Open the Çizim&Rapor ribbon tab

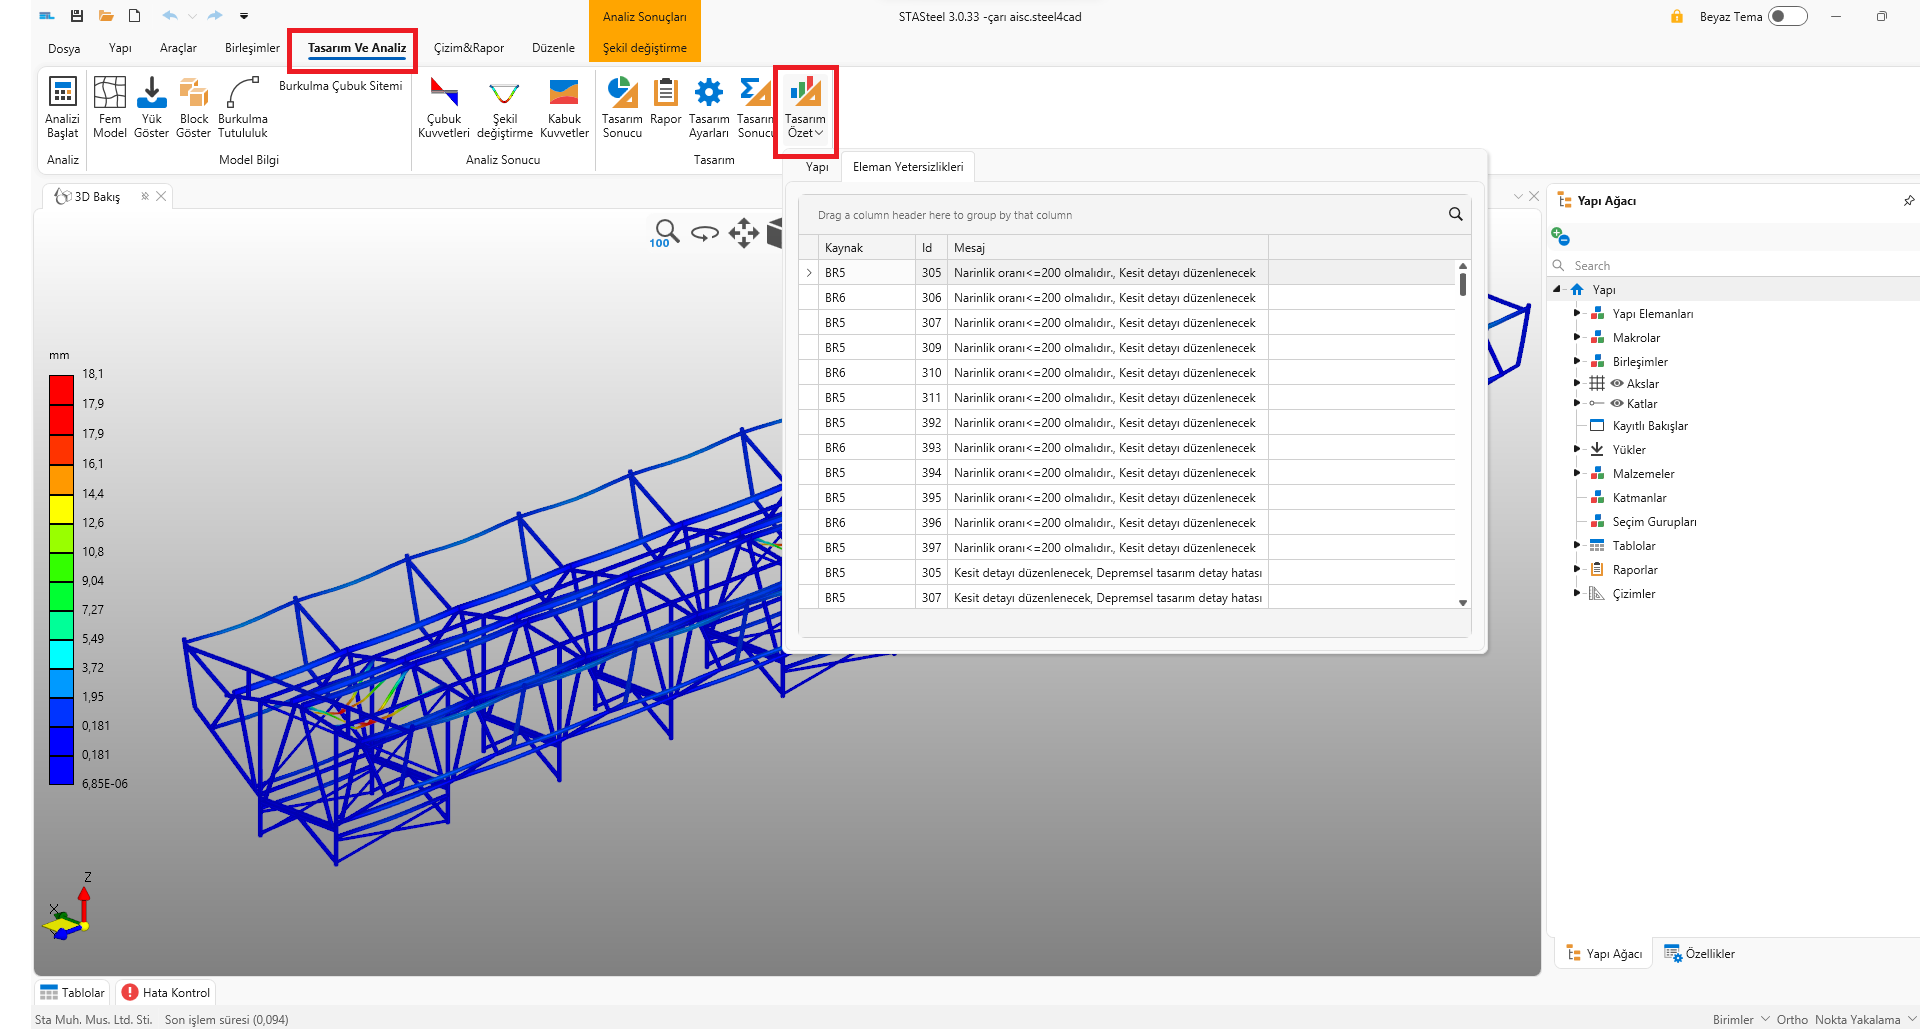pos(468,48)
